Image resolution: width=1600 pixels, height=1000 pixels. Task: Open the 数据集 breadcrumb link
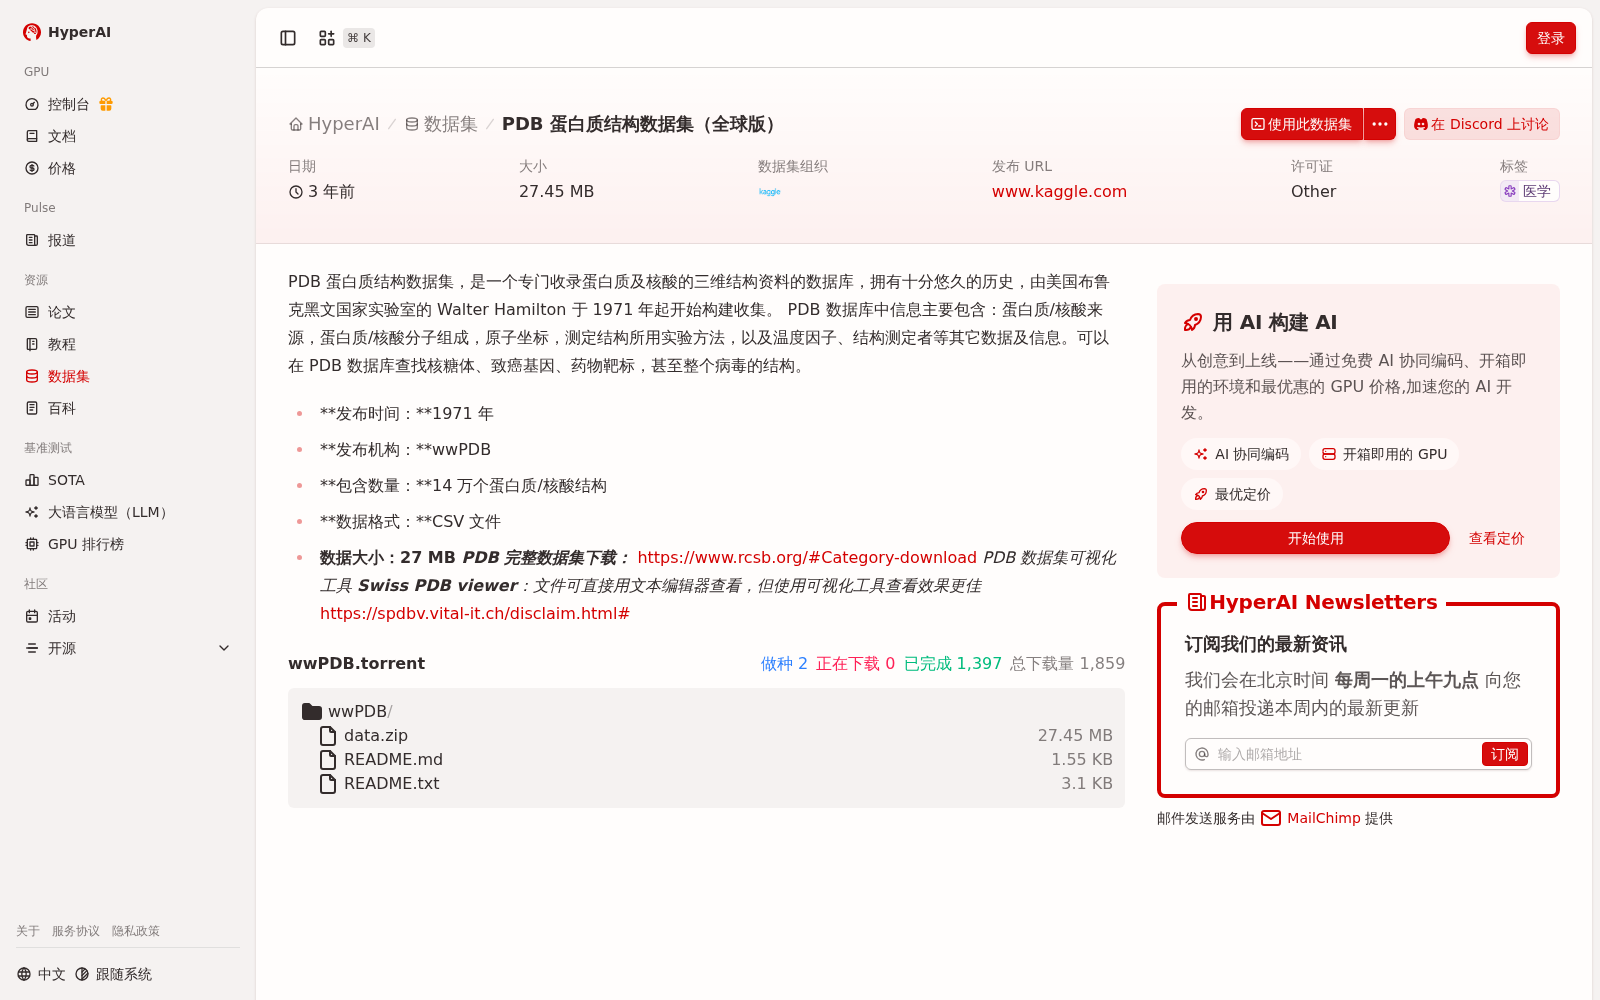click(441, 124)
